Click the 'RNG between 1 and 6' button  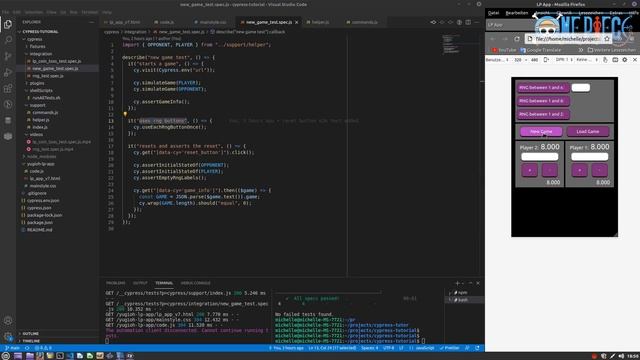(543, 101)
